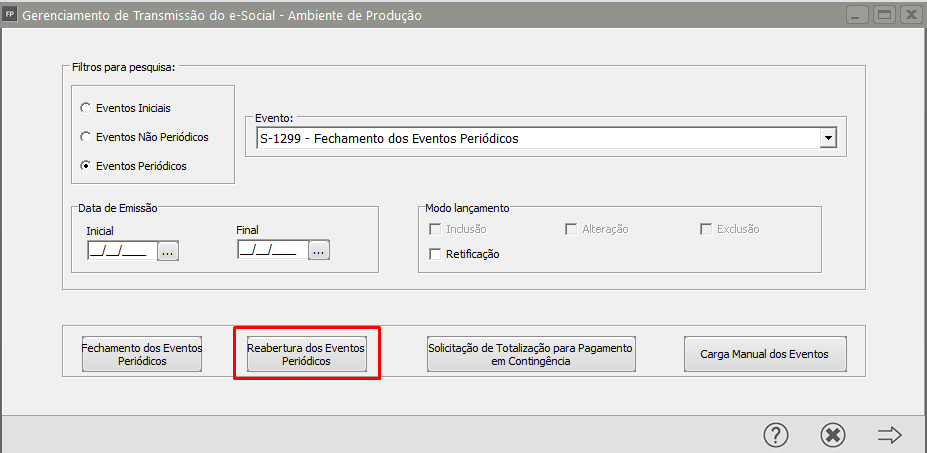Tick the Inclusão checkbox
This screenshot has height=453, width=927.
coord(435,229)
